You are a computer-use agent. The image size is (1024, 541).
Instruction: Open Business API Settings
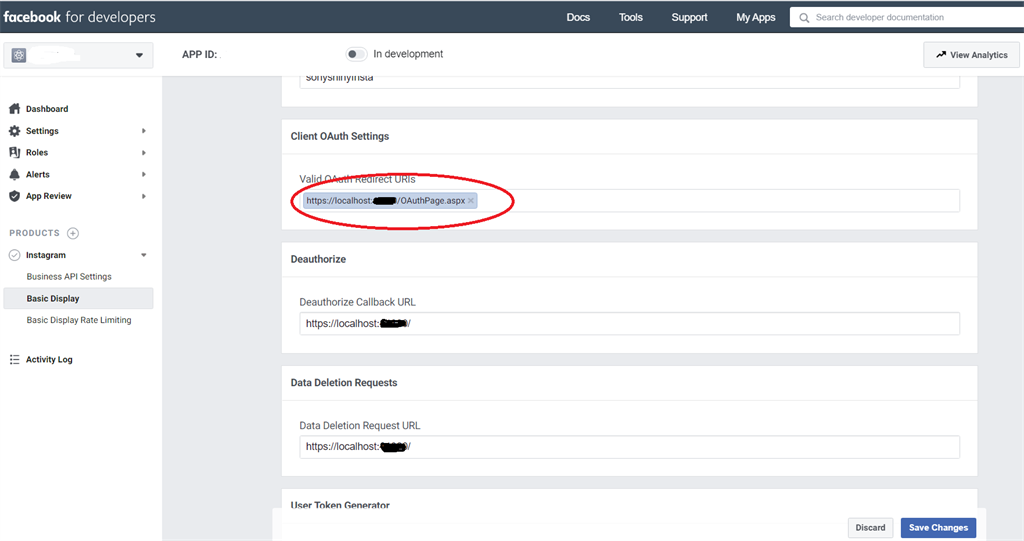69,276
